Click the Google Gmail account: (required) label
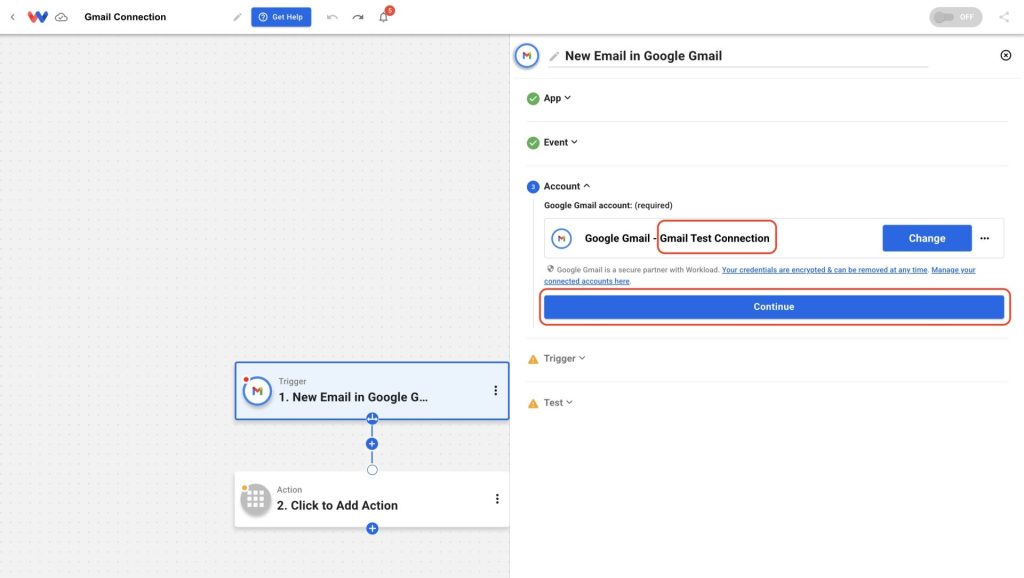The image size is (1024, 578). (x=608, y=205)
